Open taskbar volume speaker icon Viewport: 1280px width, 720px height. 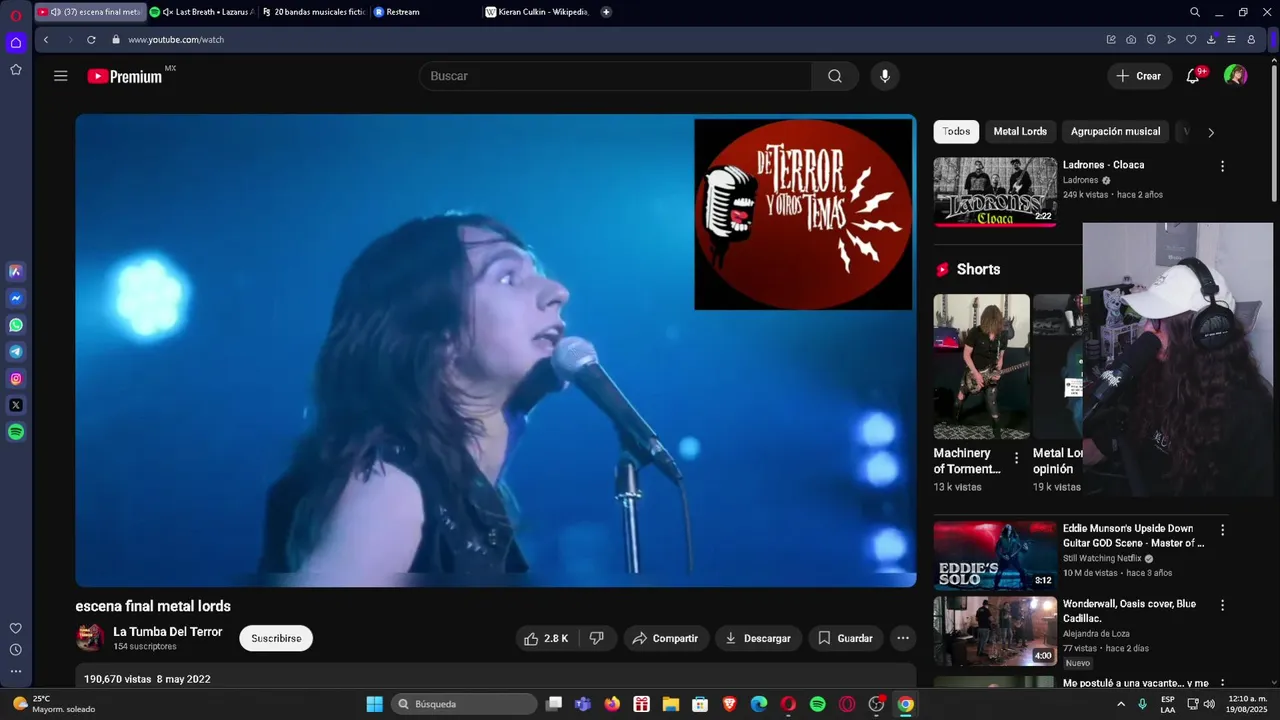point(1209,704)
